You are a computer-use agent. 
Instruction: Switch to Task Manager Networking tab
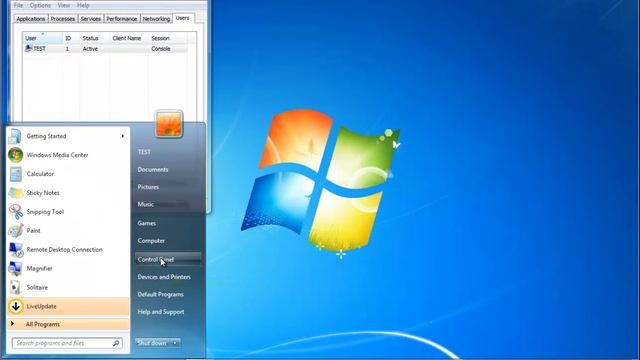(x=156, y=19)
